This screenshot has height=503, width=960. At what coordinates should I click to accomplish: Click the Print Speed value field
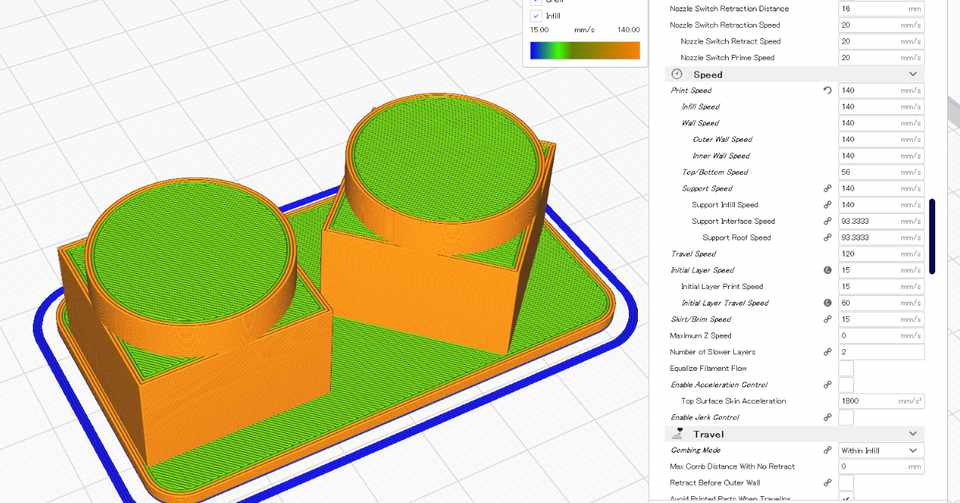point(881,91)
